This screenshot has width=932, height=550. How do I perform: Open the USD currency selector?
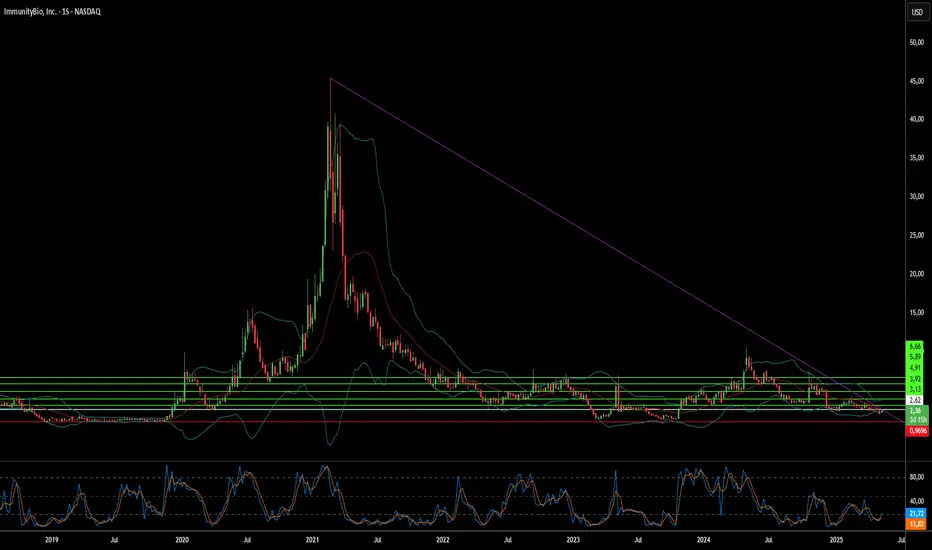(x=917, y=12)
